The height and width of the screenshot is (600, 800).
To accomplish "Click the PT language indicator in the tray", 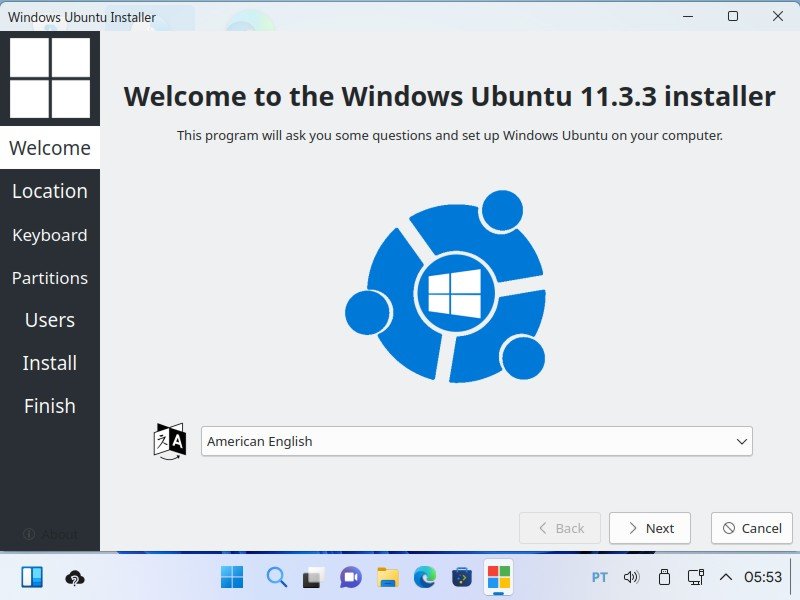I will click(x=599, y=577).
